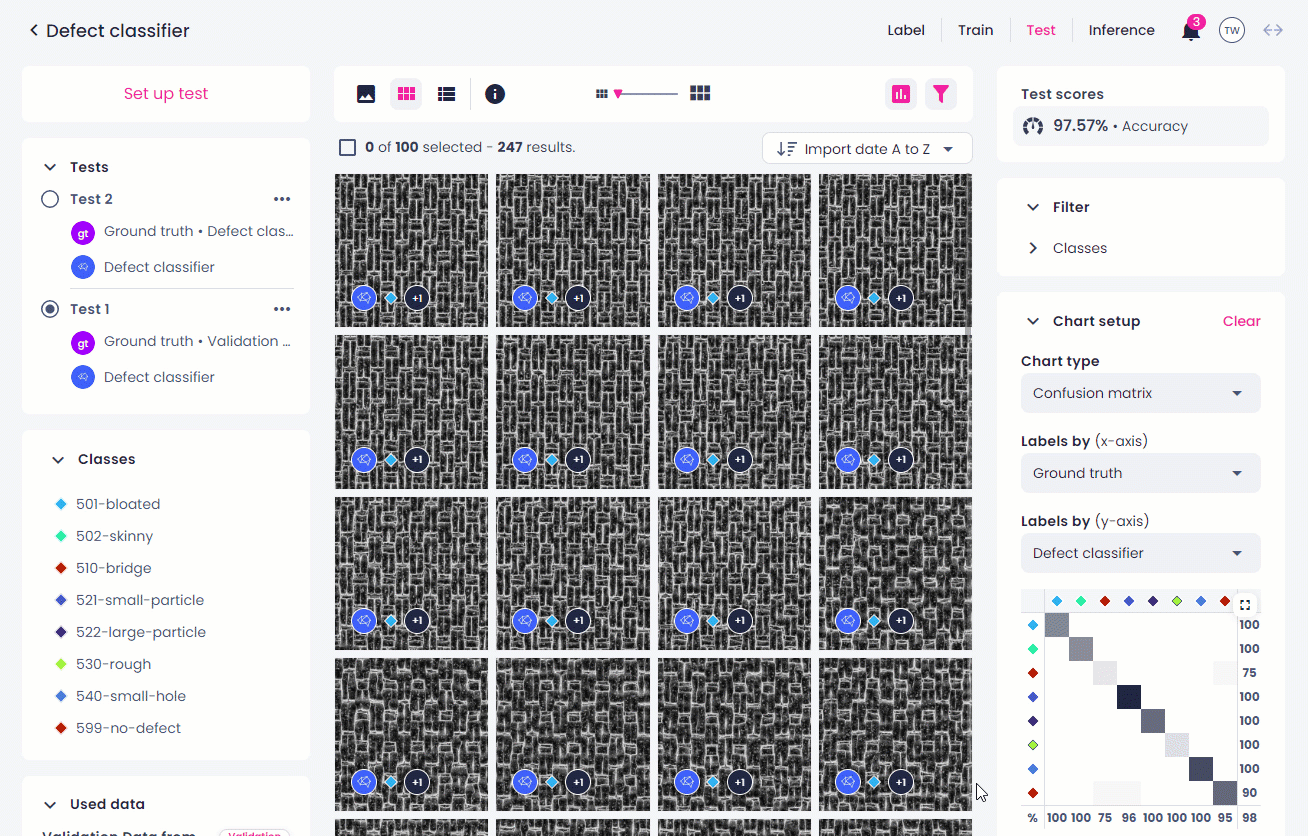Screen dimensions: 1308x836
Task: Open Test 2 options menu
Action: [282, 199]
